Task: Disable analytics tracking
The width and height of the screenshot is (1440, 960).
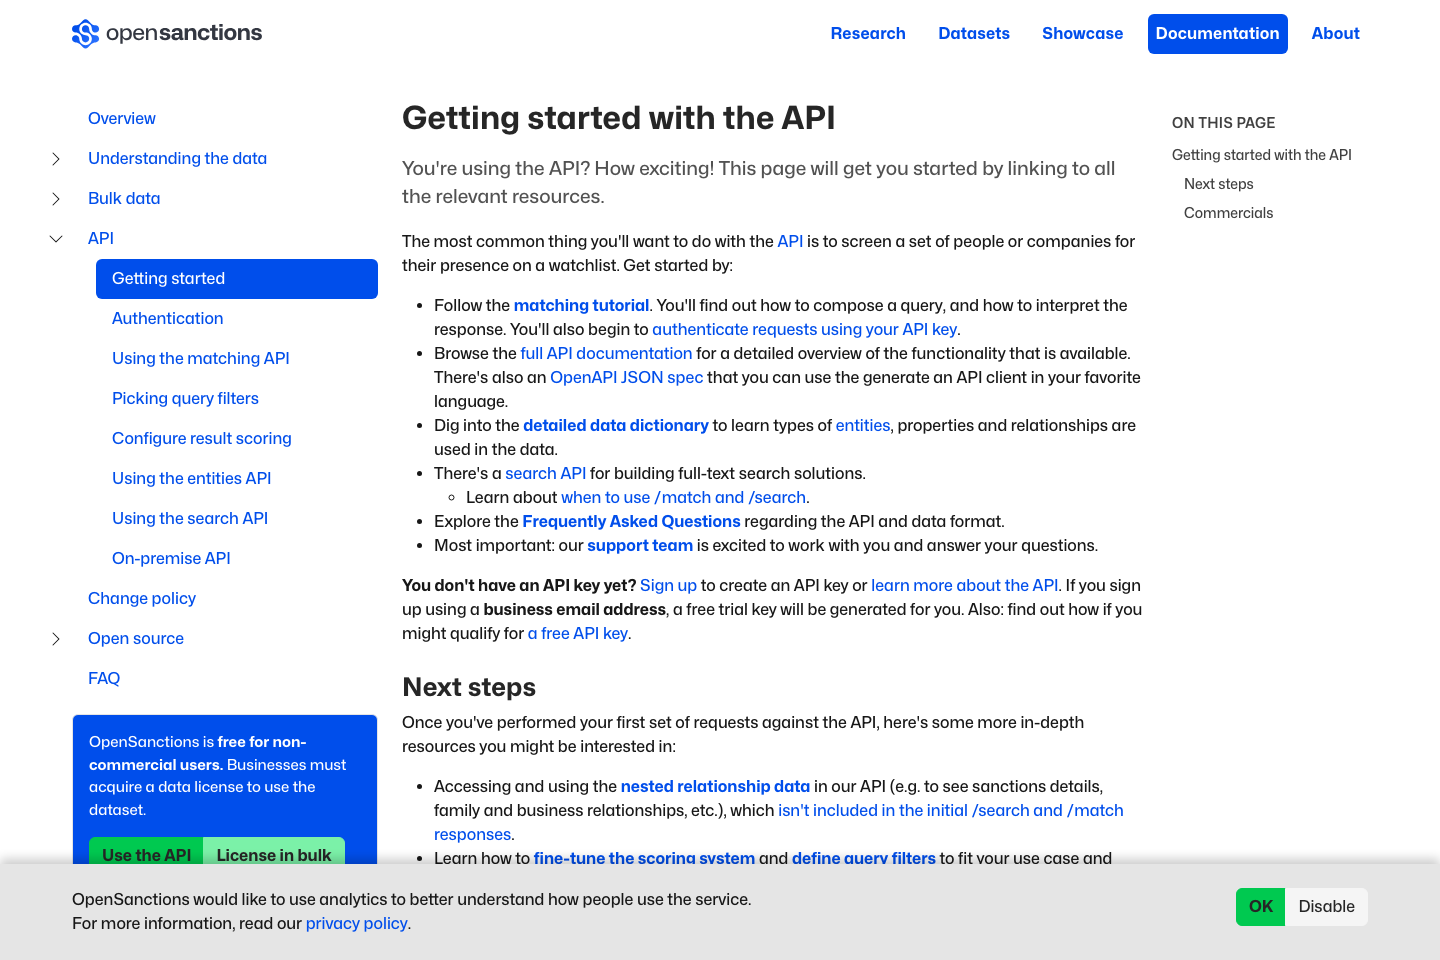Action: pyautogui.click(x=1326, y=906)
